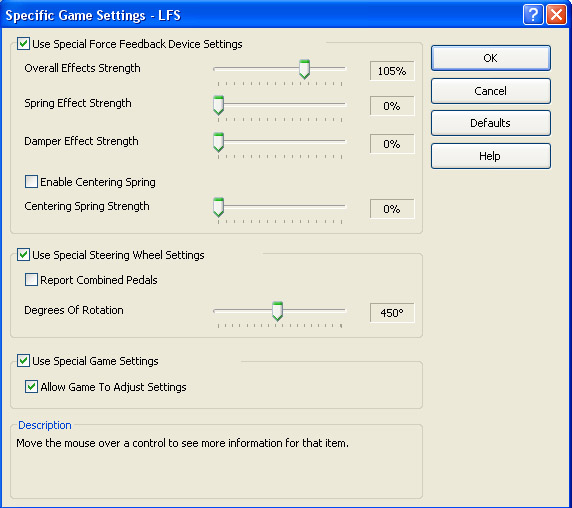Open the Help button
572x508 pixels.
tap(491, 156)
